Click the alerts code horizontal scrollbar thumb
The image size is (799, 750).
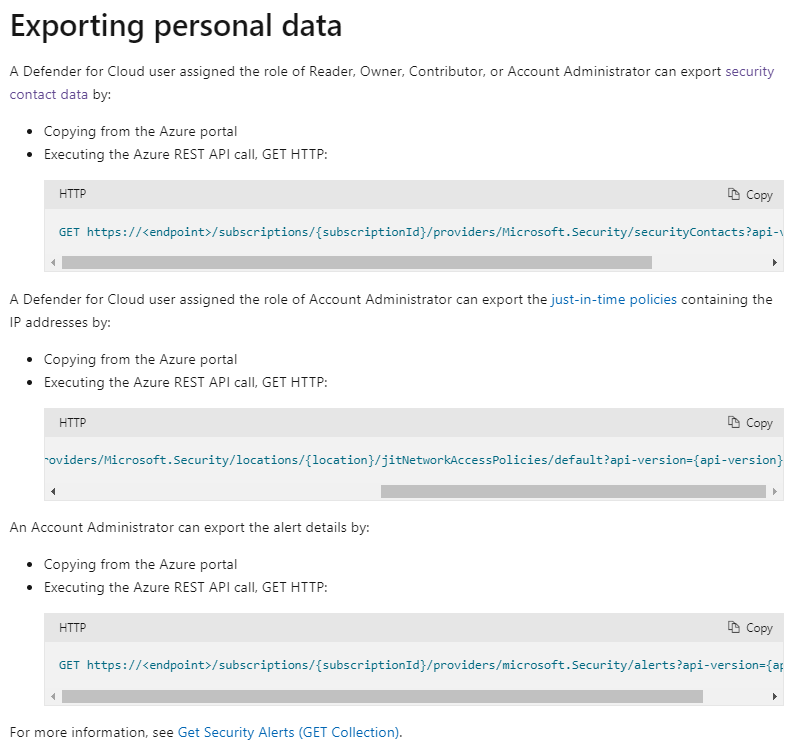coord(381,696)
